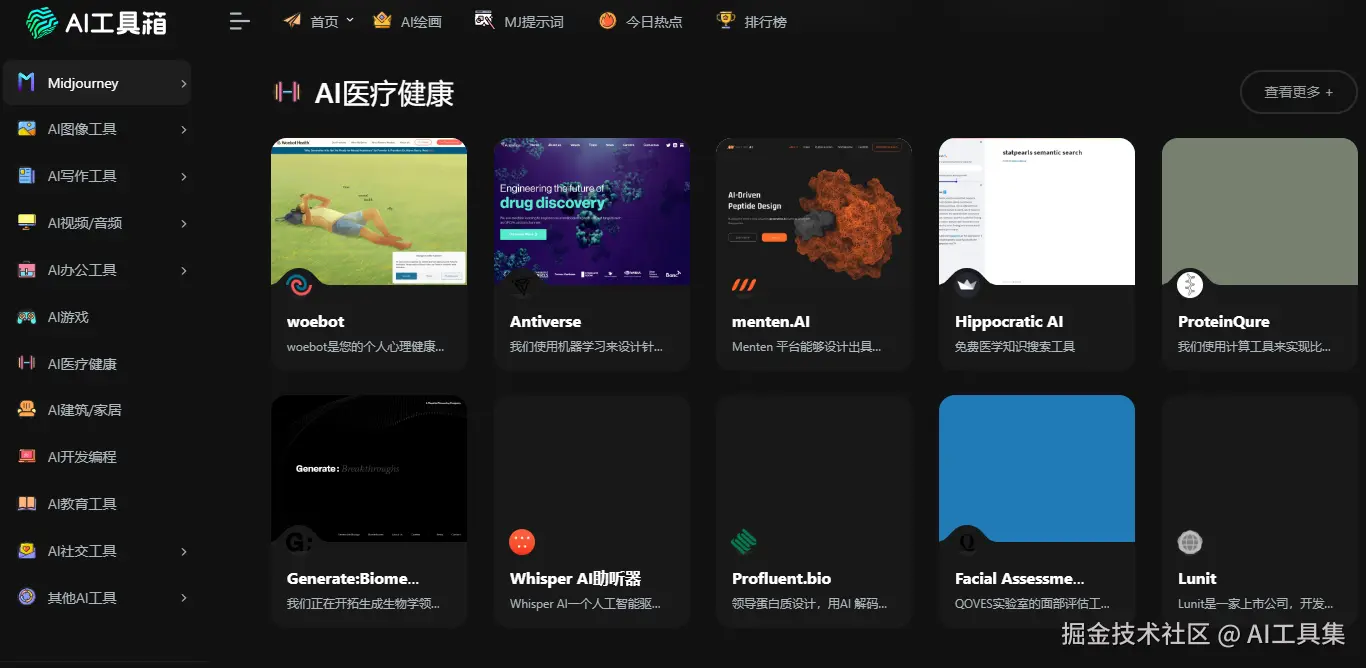Click the fire icon beside 今日热点

click(607, 20)
